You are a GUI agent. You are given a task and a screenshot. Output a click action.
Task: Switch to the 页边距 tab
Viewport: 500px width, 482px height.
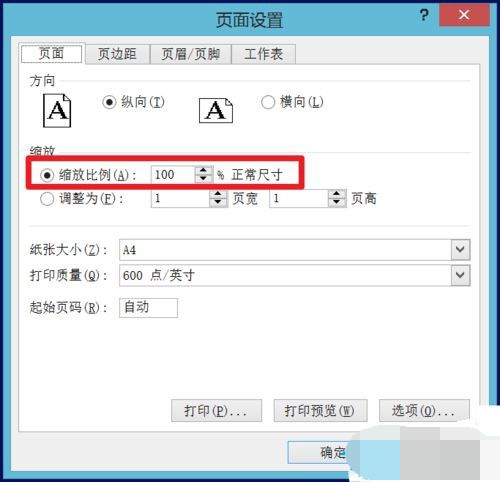(117, 54)
